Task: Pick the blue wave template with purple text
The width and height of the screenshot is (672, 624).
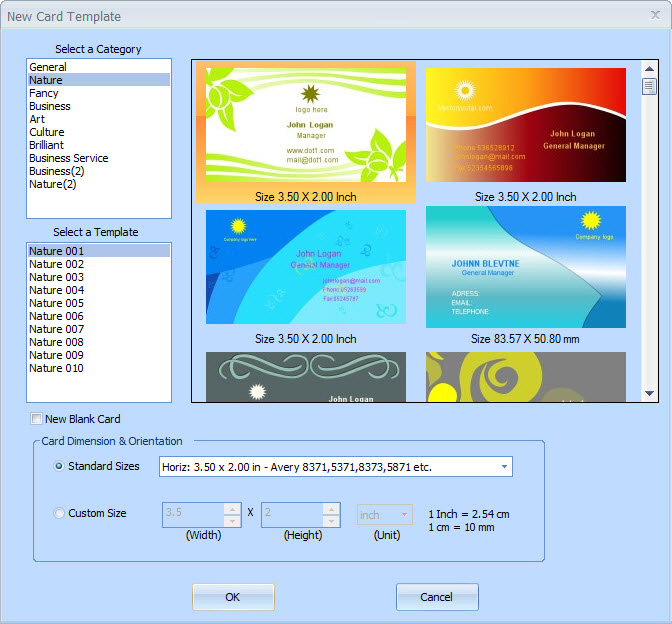Action: pyautogui.click(x=305, y=267)
